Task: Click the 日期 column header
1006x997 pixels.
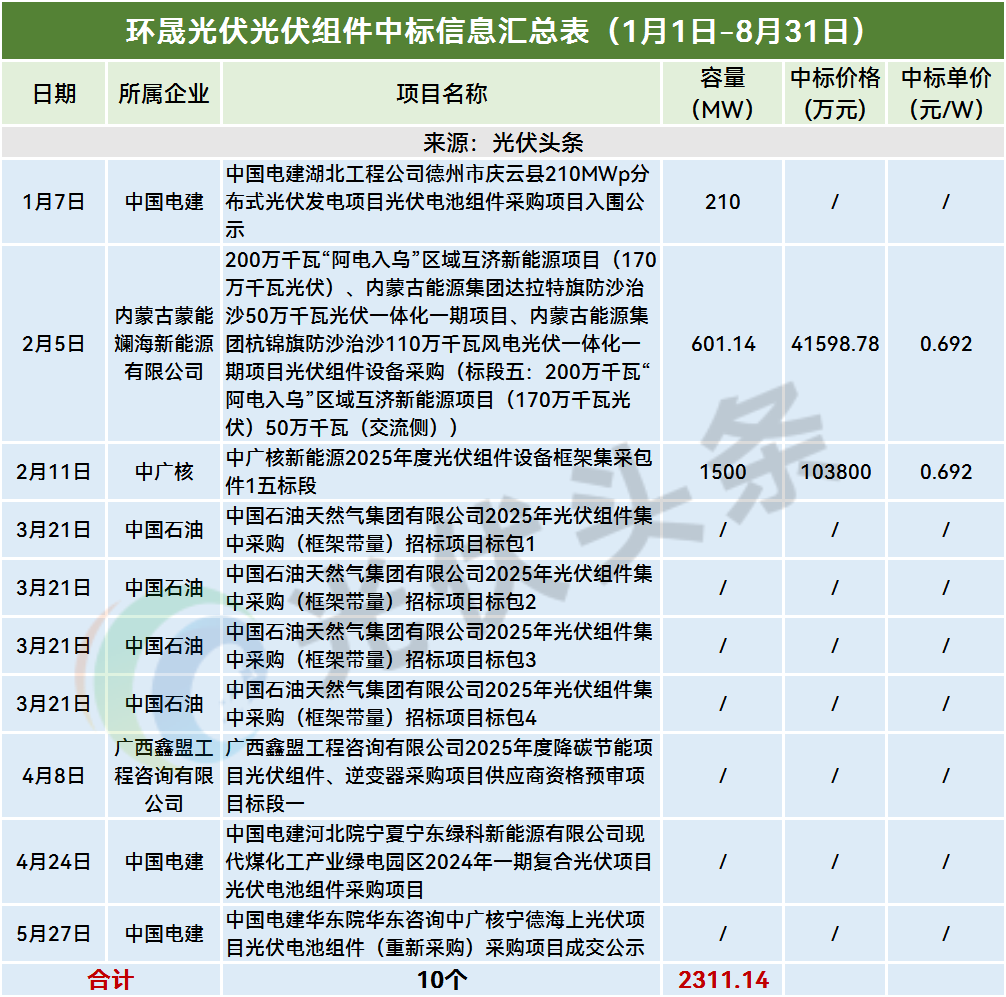Action: [x=54, y=94]
